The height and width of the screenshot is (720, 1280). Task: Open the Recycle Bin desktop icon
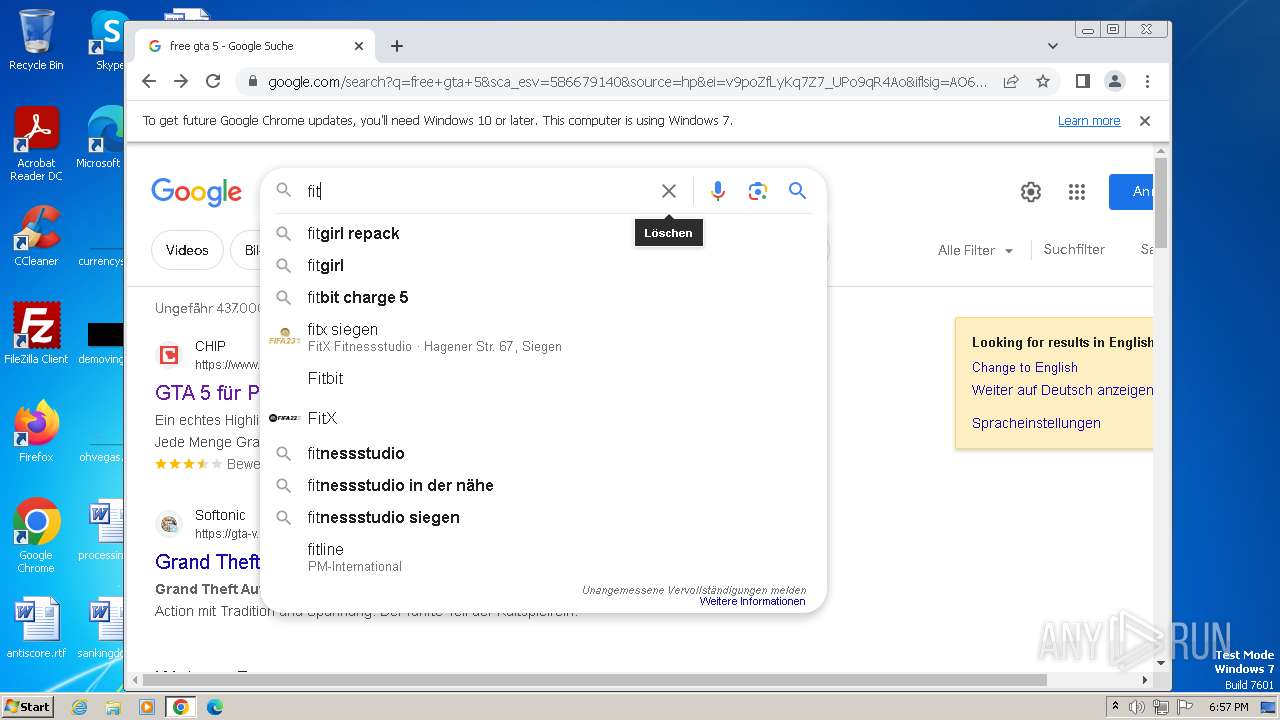coord(36,40)
